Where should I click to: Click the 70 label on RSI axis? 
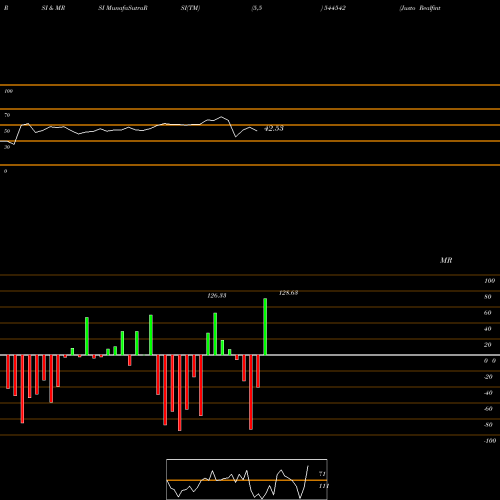7,115
